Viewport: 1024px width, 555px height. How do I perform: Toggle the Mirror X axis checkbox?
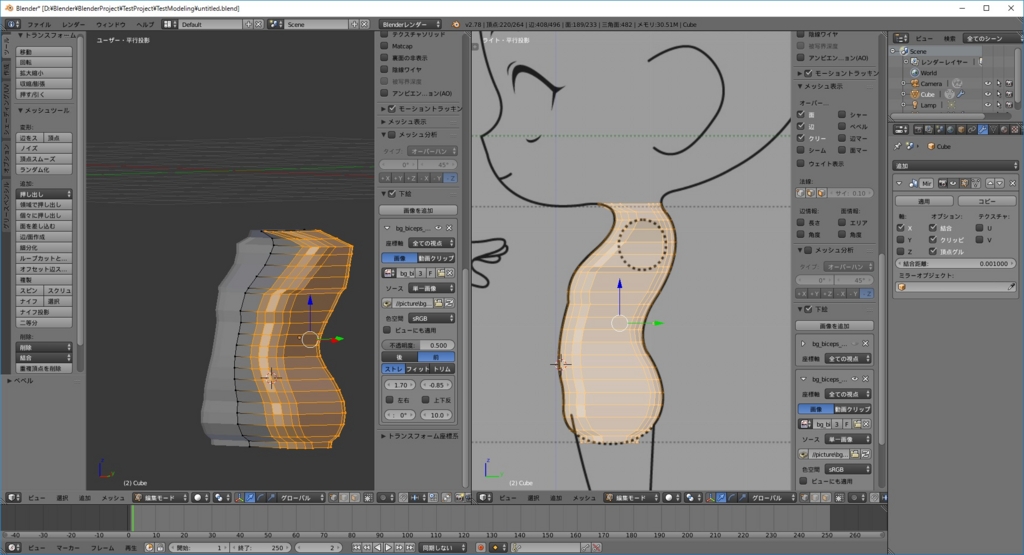[901, 228]
